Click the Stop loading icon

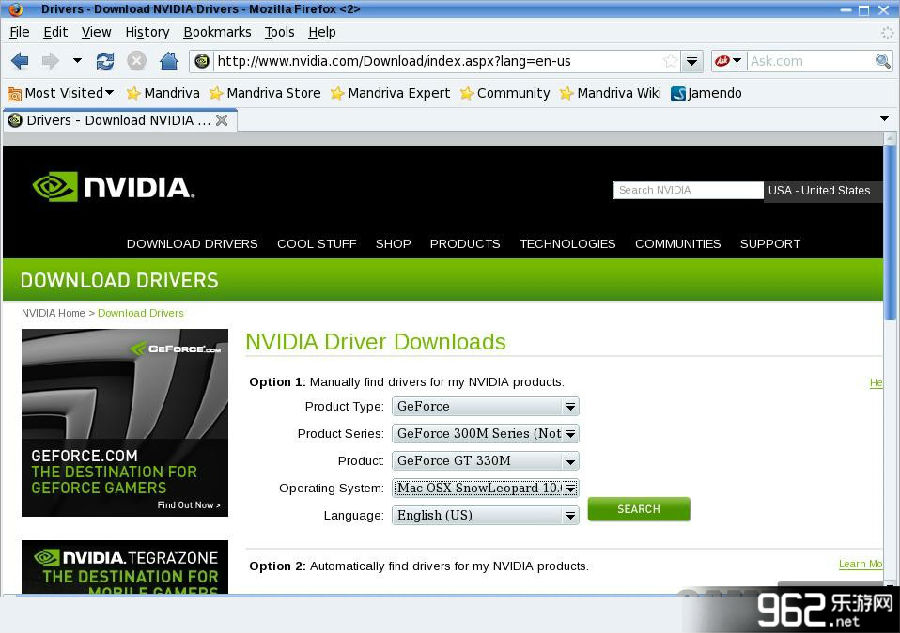[137, 61]
